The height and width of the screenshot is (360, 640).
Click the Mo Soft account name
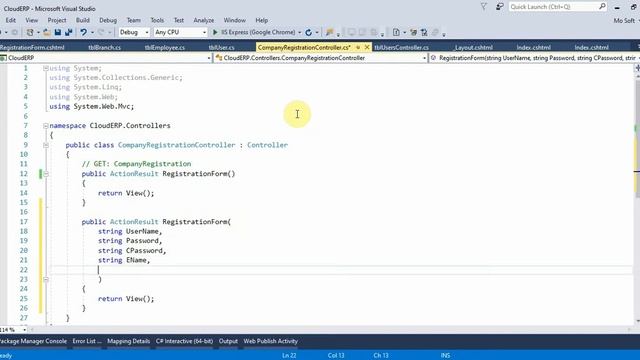(624, 20)
